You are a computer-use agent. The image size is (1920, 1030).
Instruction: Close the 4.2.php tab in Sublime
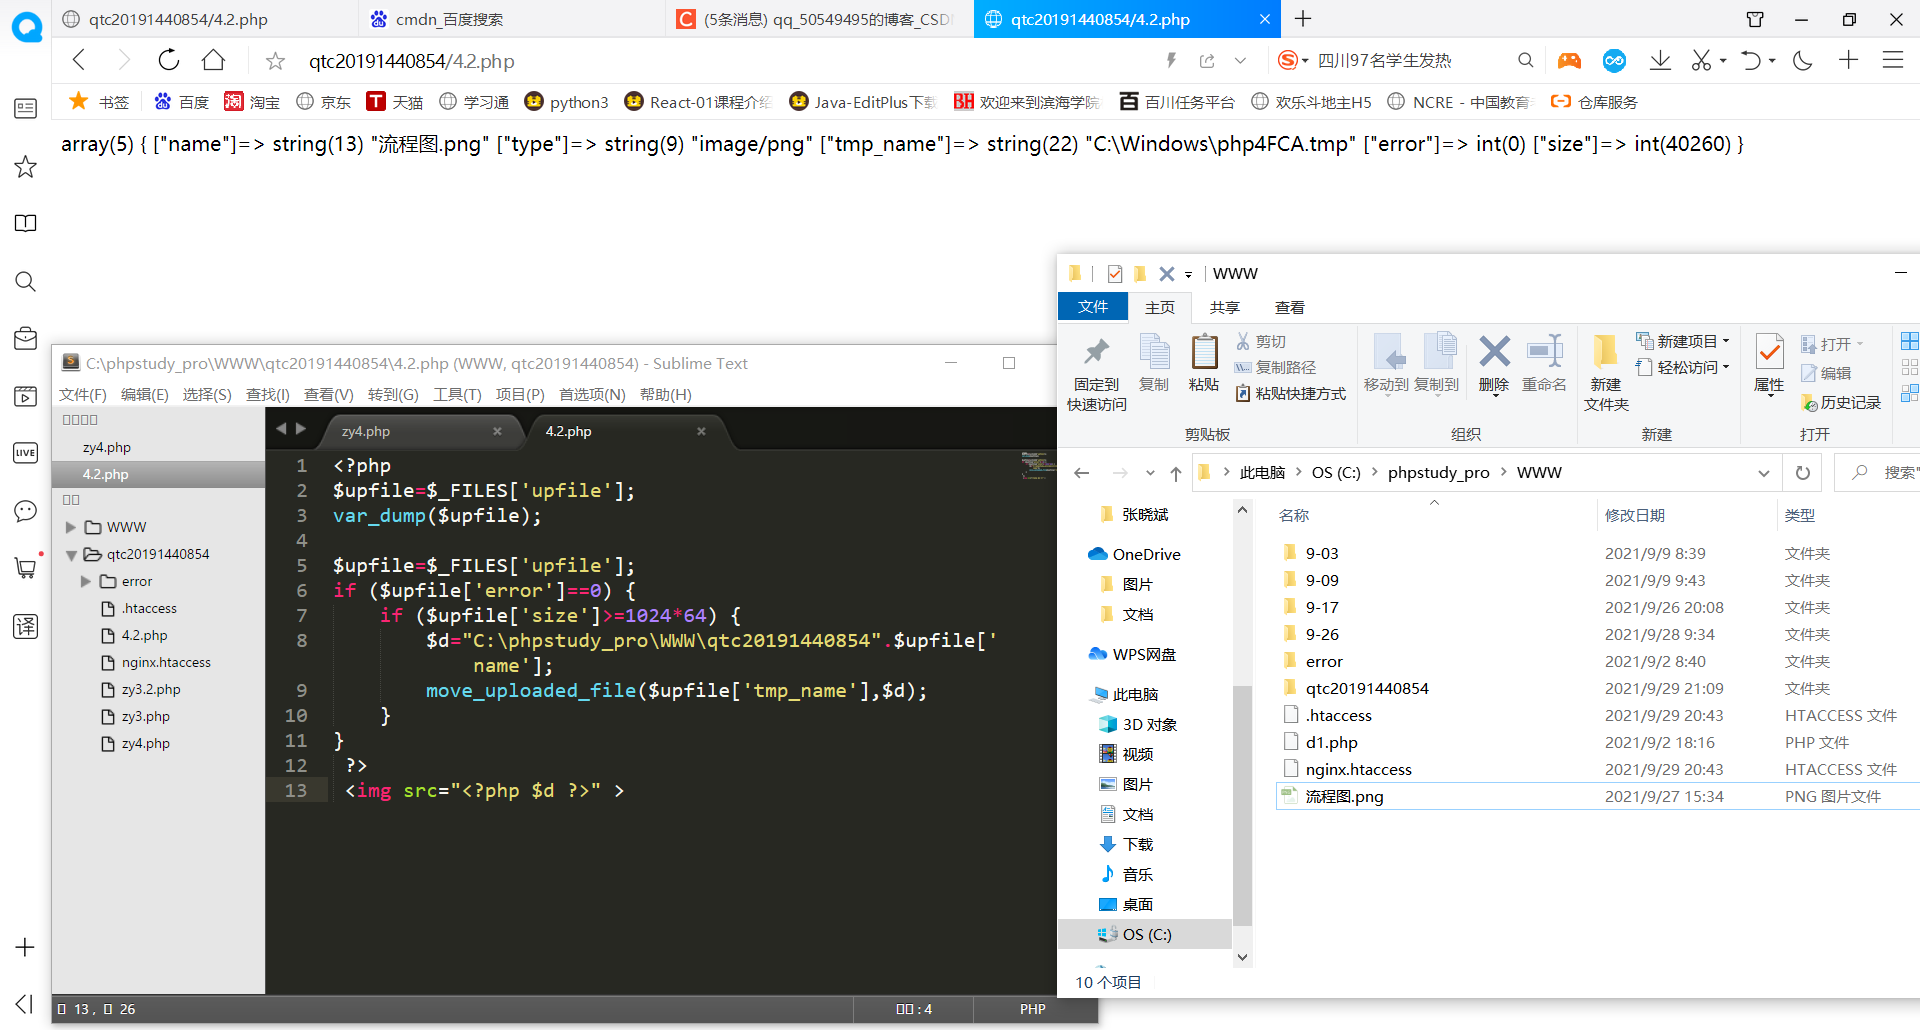click(701, 431)
